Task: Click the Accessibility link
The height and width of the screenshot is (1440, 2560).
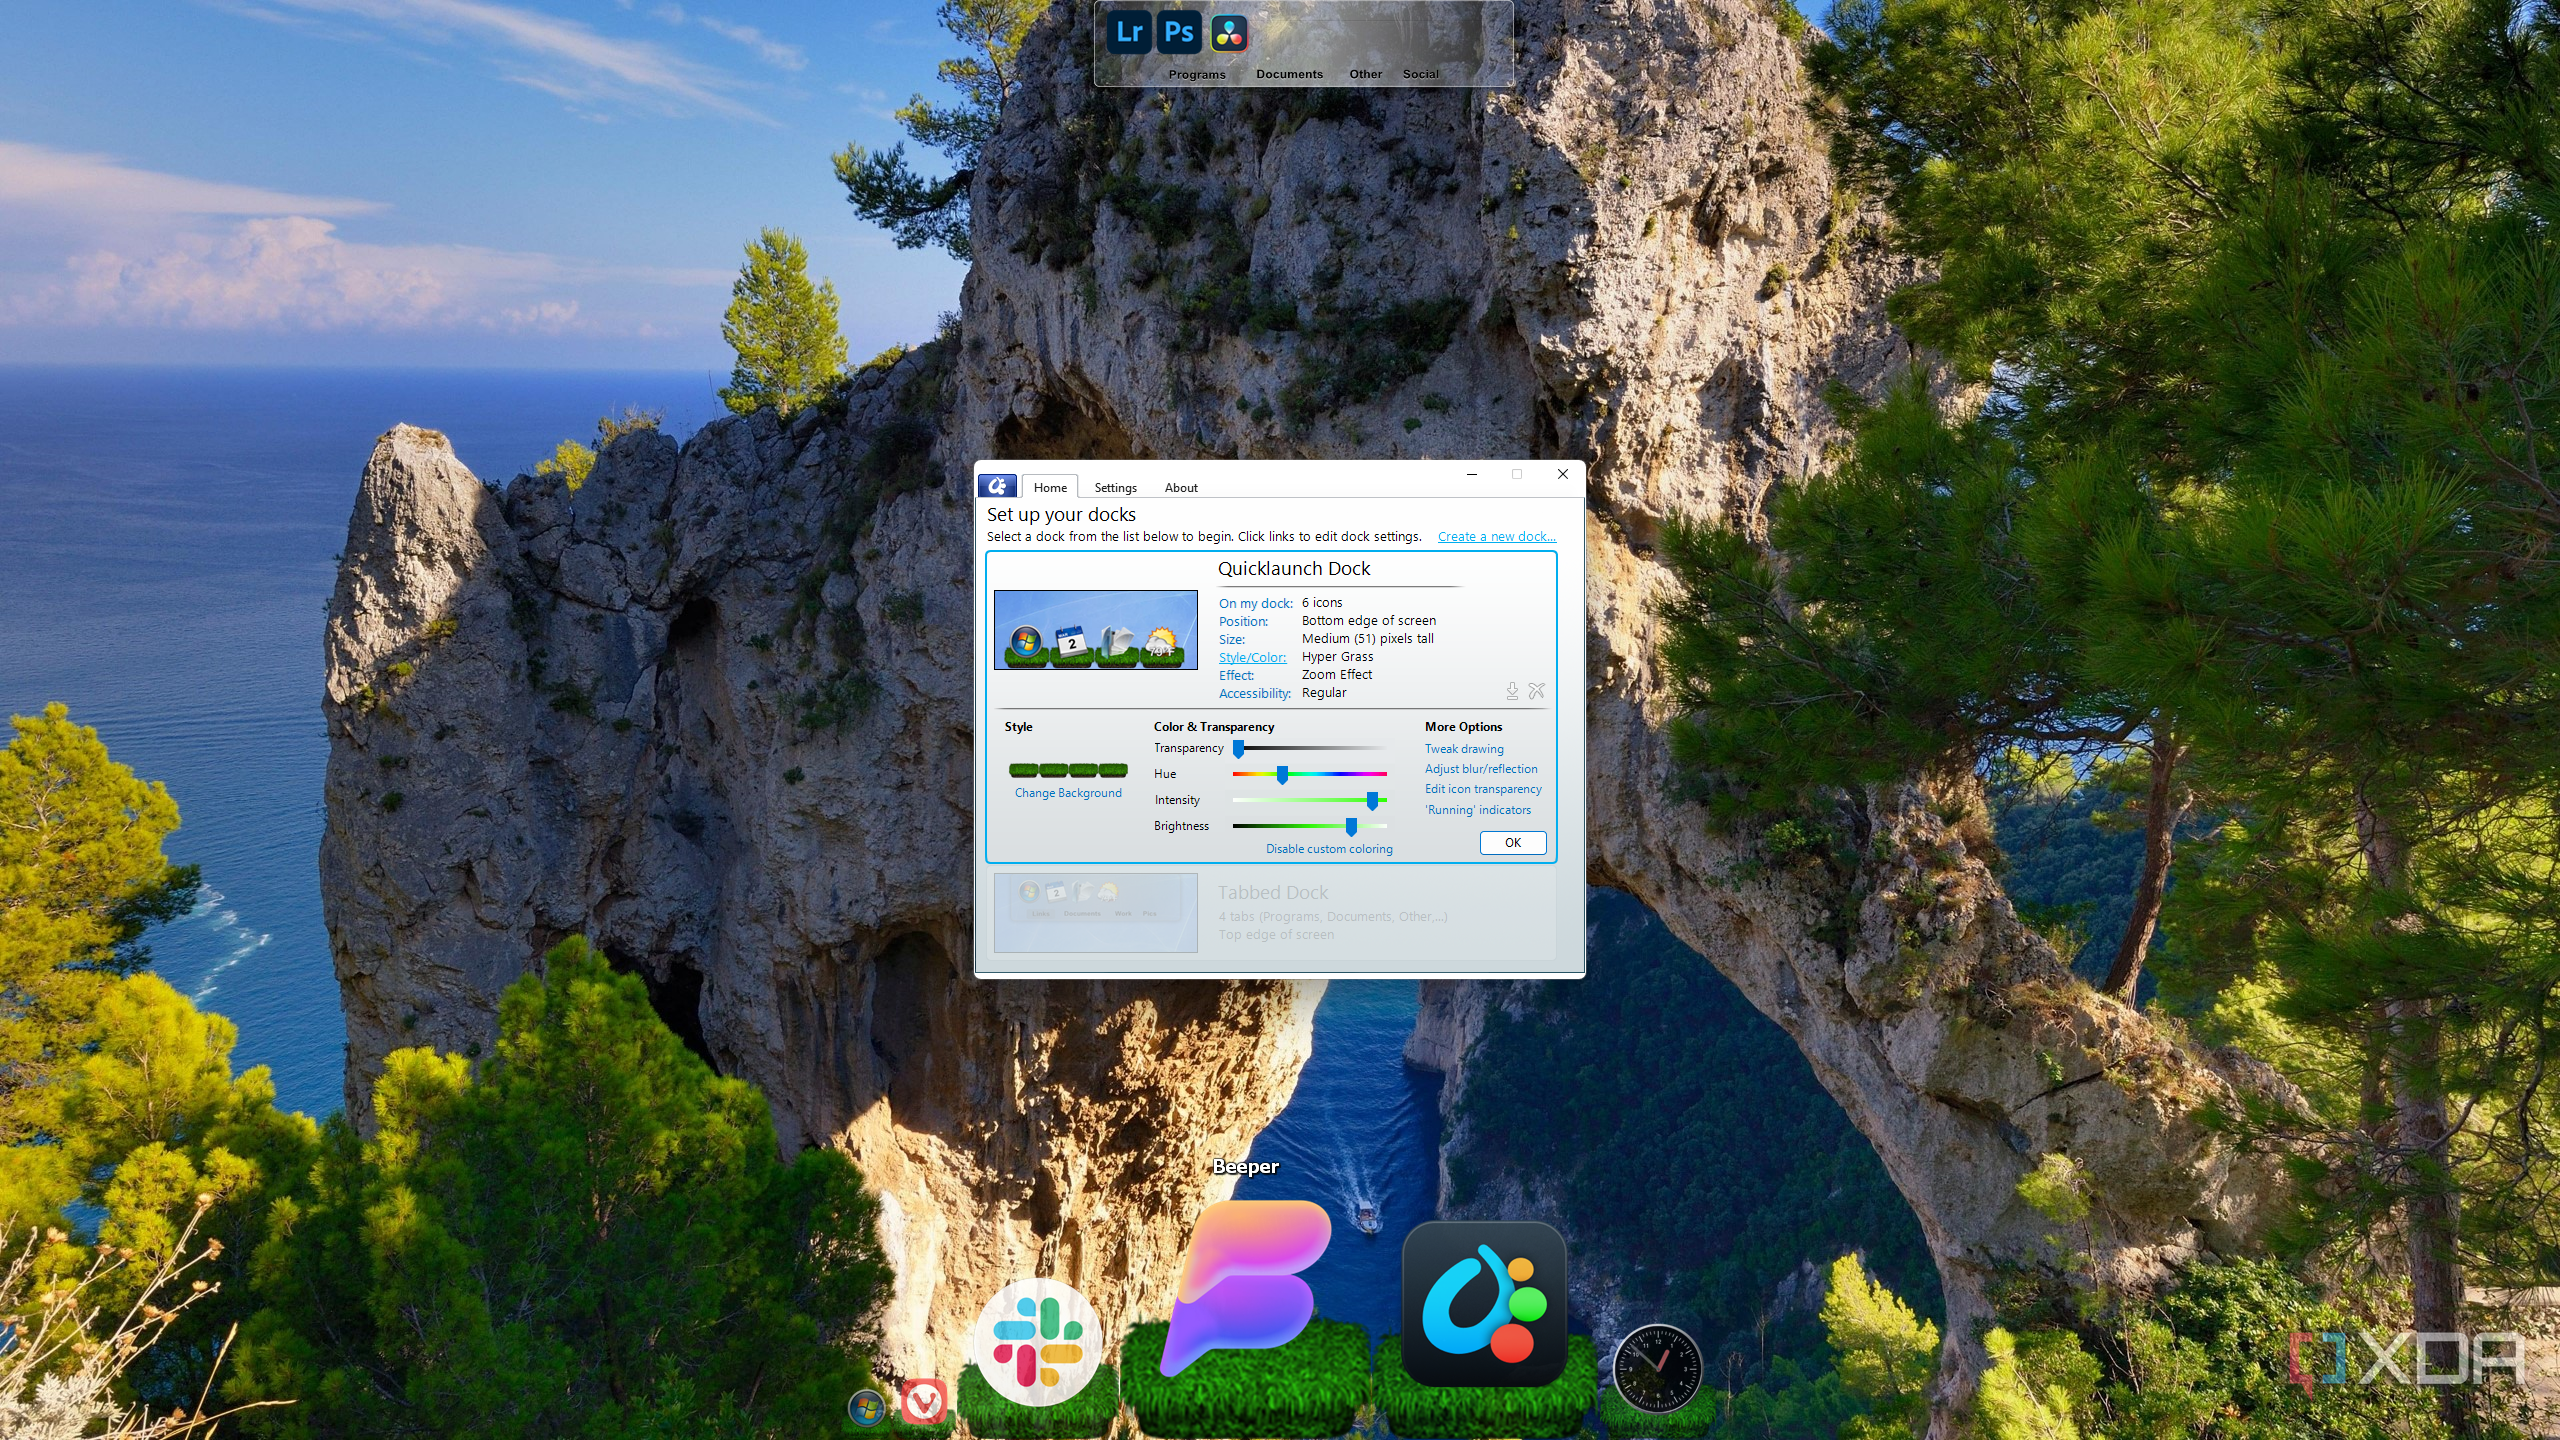Action: (x=1254, y=693)
